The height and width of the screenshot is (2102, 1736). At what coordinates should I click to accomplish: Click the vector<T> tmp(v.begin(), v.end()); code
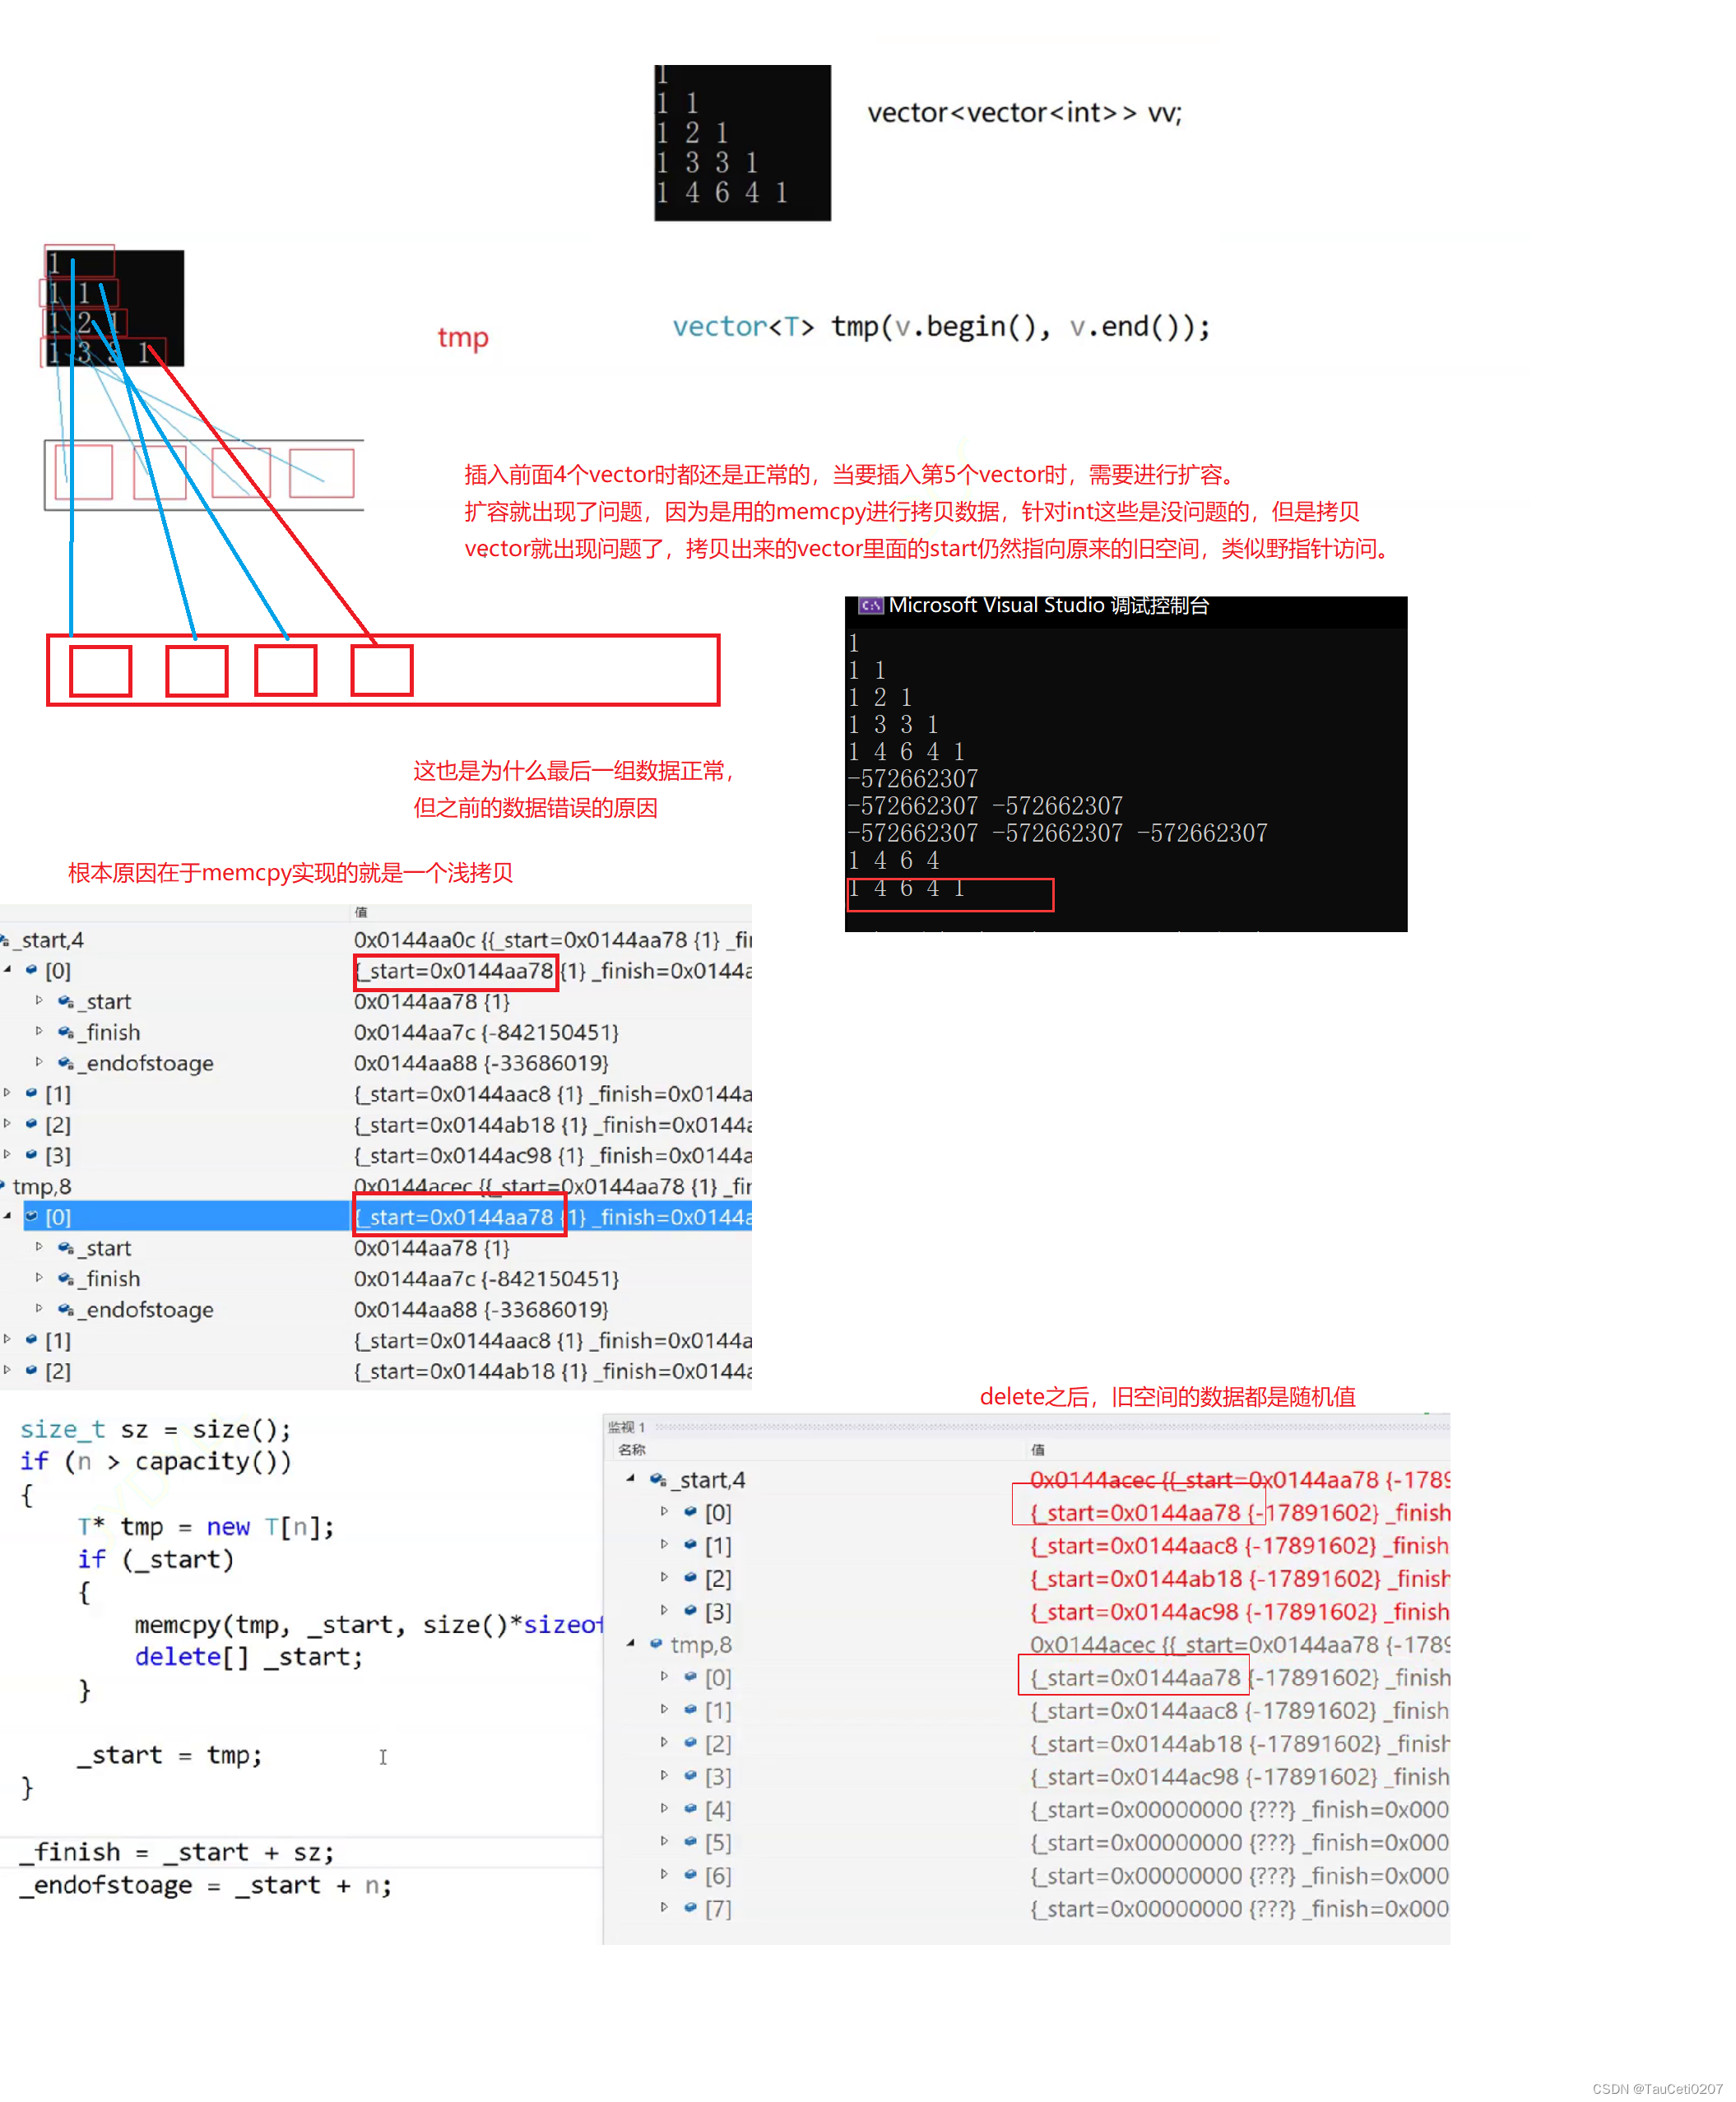pyautogui.click(x=941, y=326)
